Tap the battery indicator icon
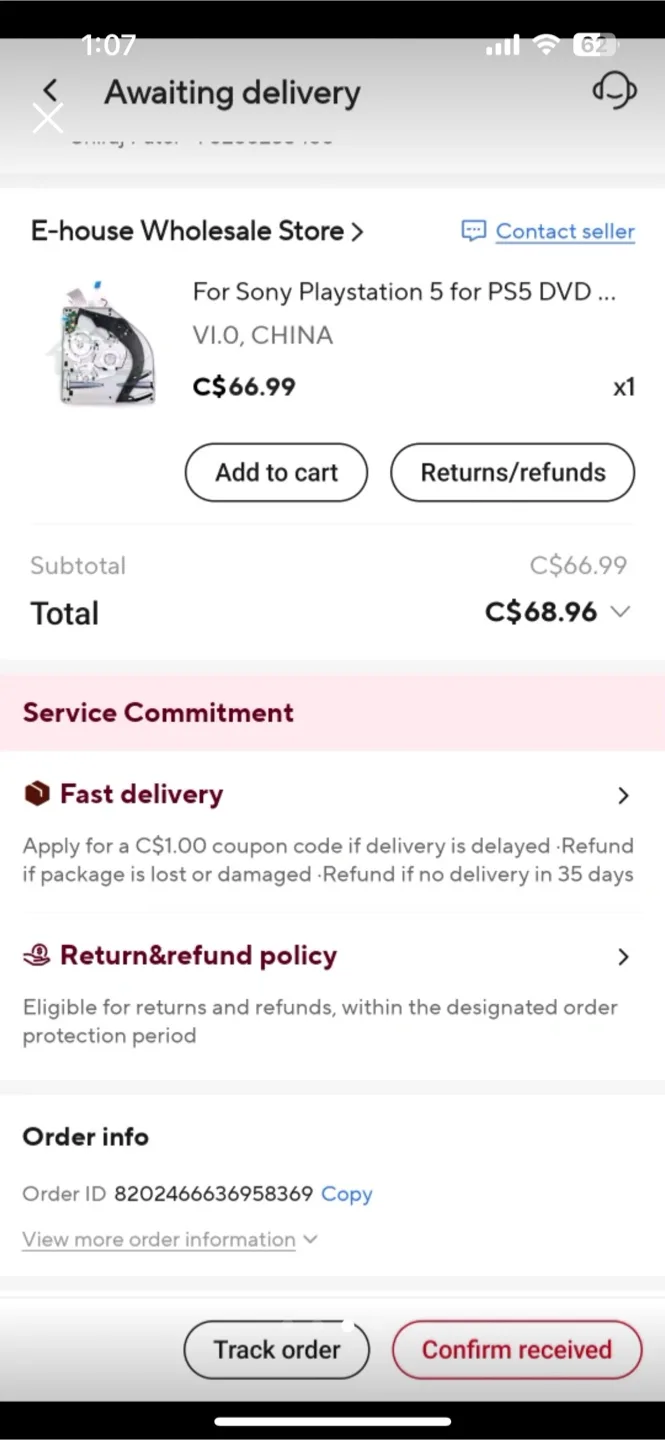 (x=593, y=45)
